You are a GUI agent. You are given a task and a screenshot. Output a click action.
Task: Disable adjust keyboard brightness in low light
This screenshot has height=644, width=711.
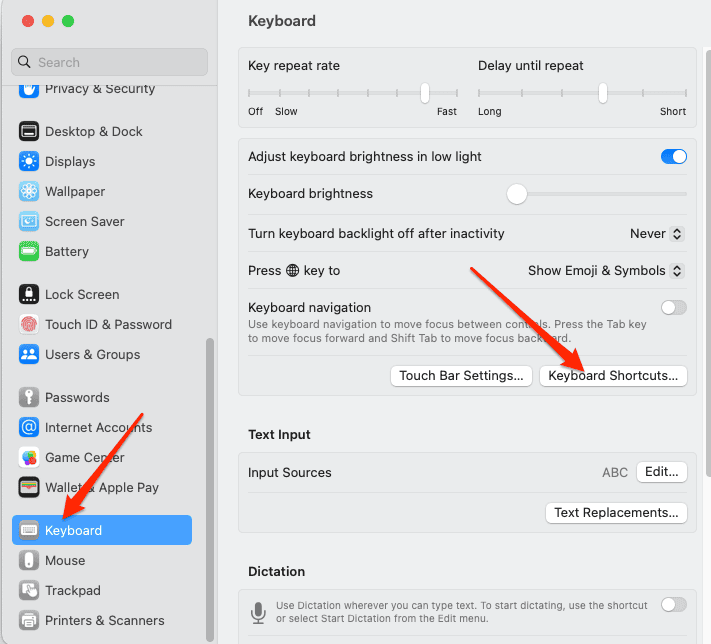[x=673, y=157]
